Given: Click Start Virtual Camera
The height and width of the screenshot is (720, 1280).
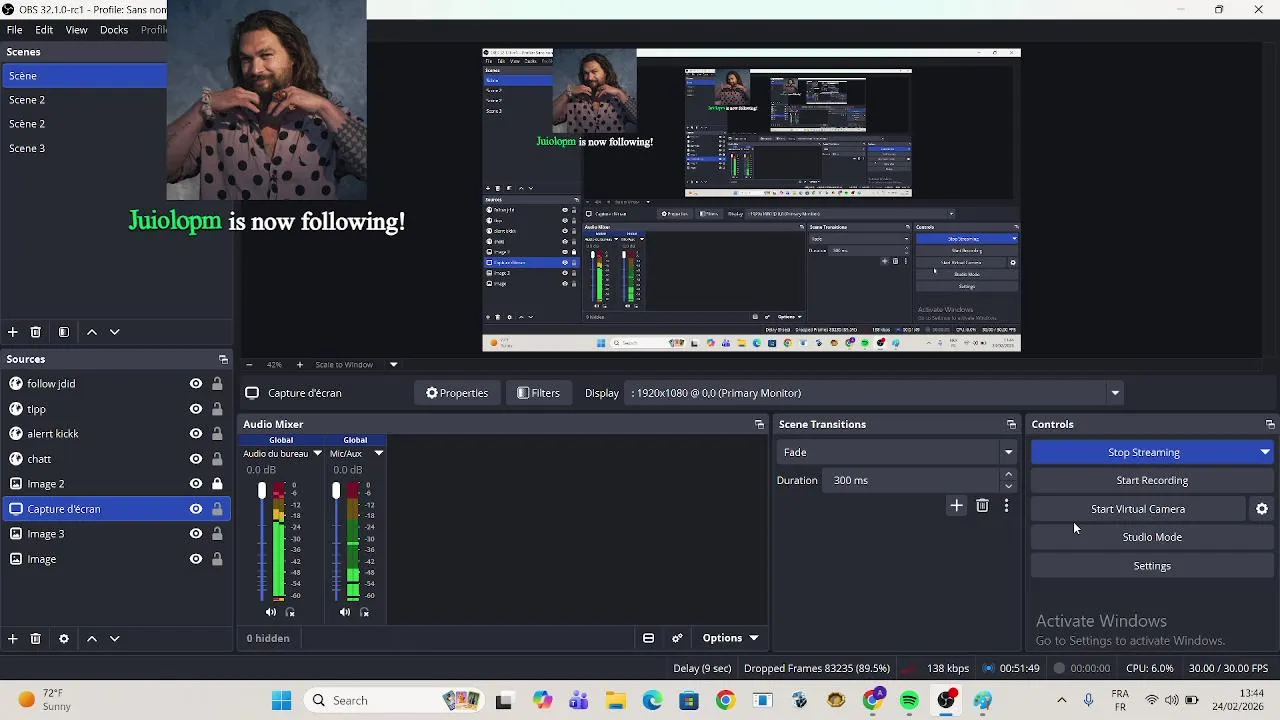Looking at the screenshot, I should point(1138,509).
